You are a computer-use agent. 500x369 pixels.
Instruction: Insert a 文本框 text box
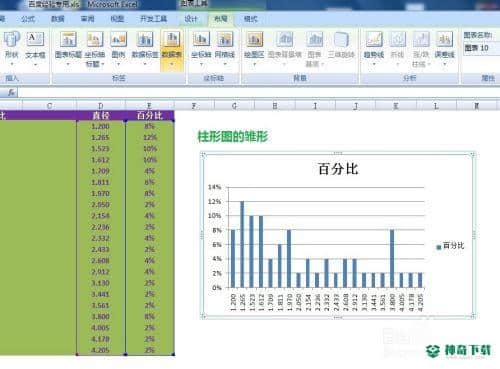[35, 48]
